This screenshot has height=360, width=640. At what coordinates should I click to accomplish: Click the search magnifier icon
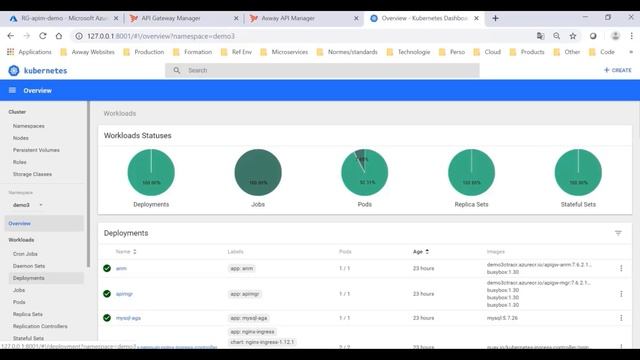coord(177,70)
